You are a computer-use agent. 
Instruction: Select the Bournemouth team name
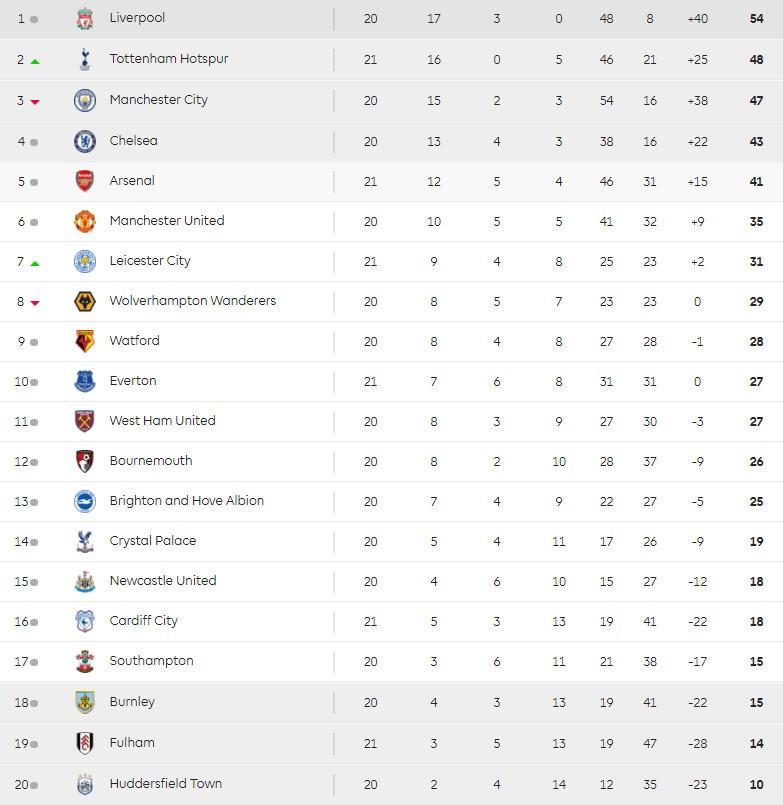(151, 461)
